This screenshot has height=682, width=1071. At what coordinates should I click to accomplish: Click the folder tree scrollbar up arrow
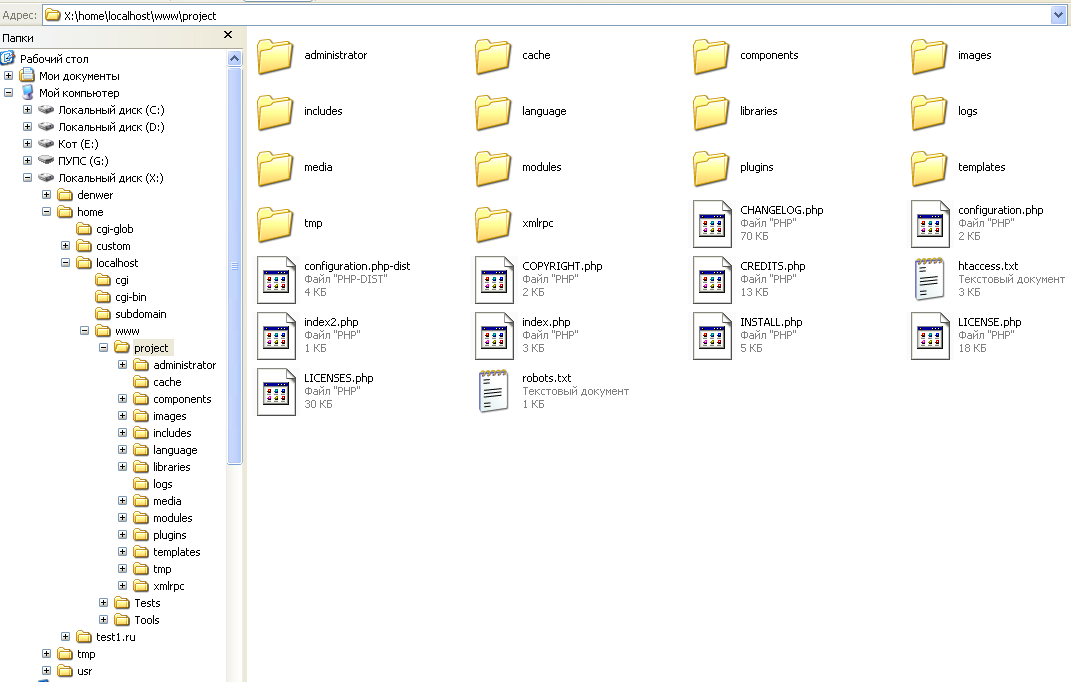coord(234,58)
